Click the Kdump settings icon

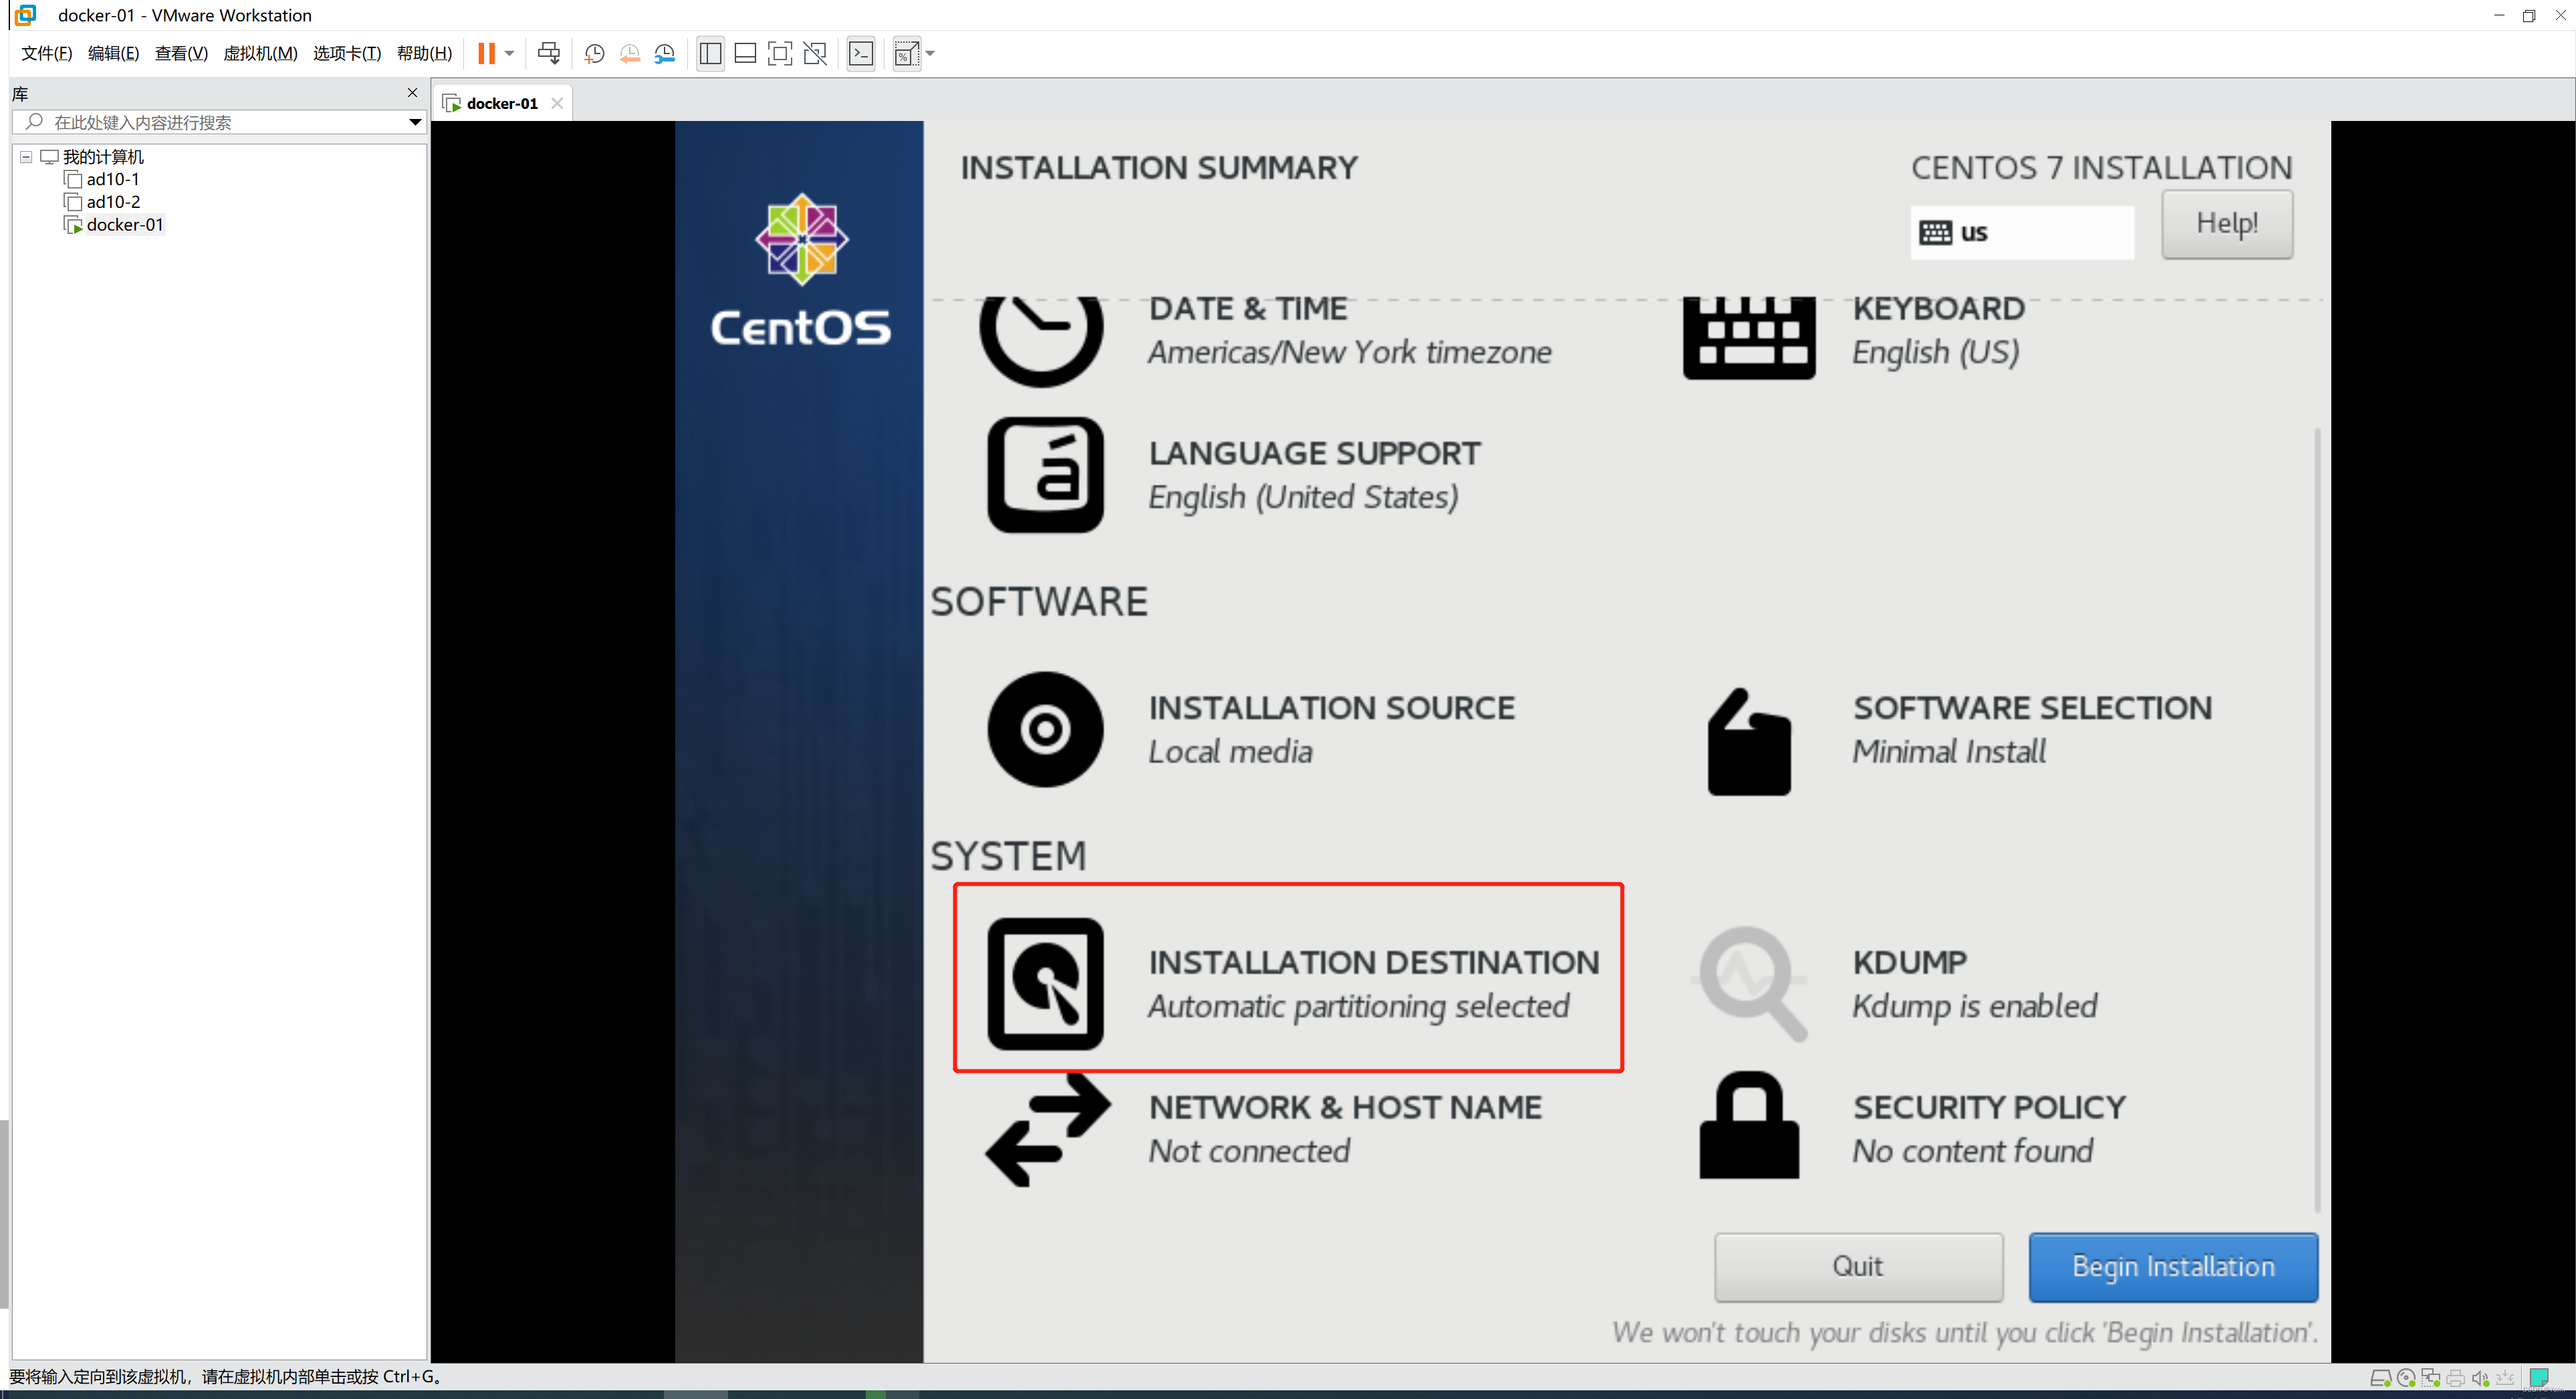point(1746,982)
